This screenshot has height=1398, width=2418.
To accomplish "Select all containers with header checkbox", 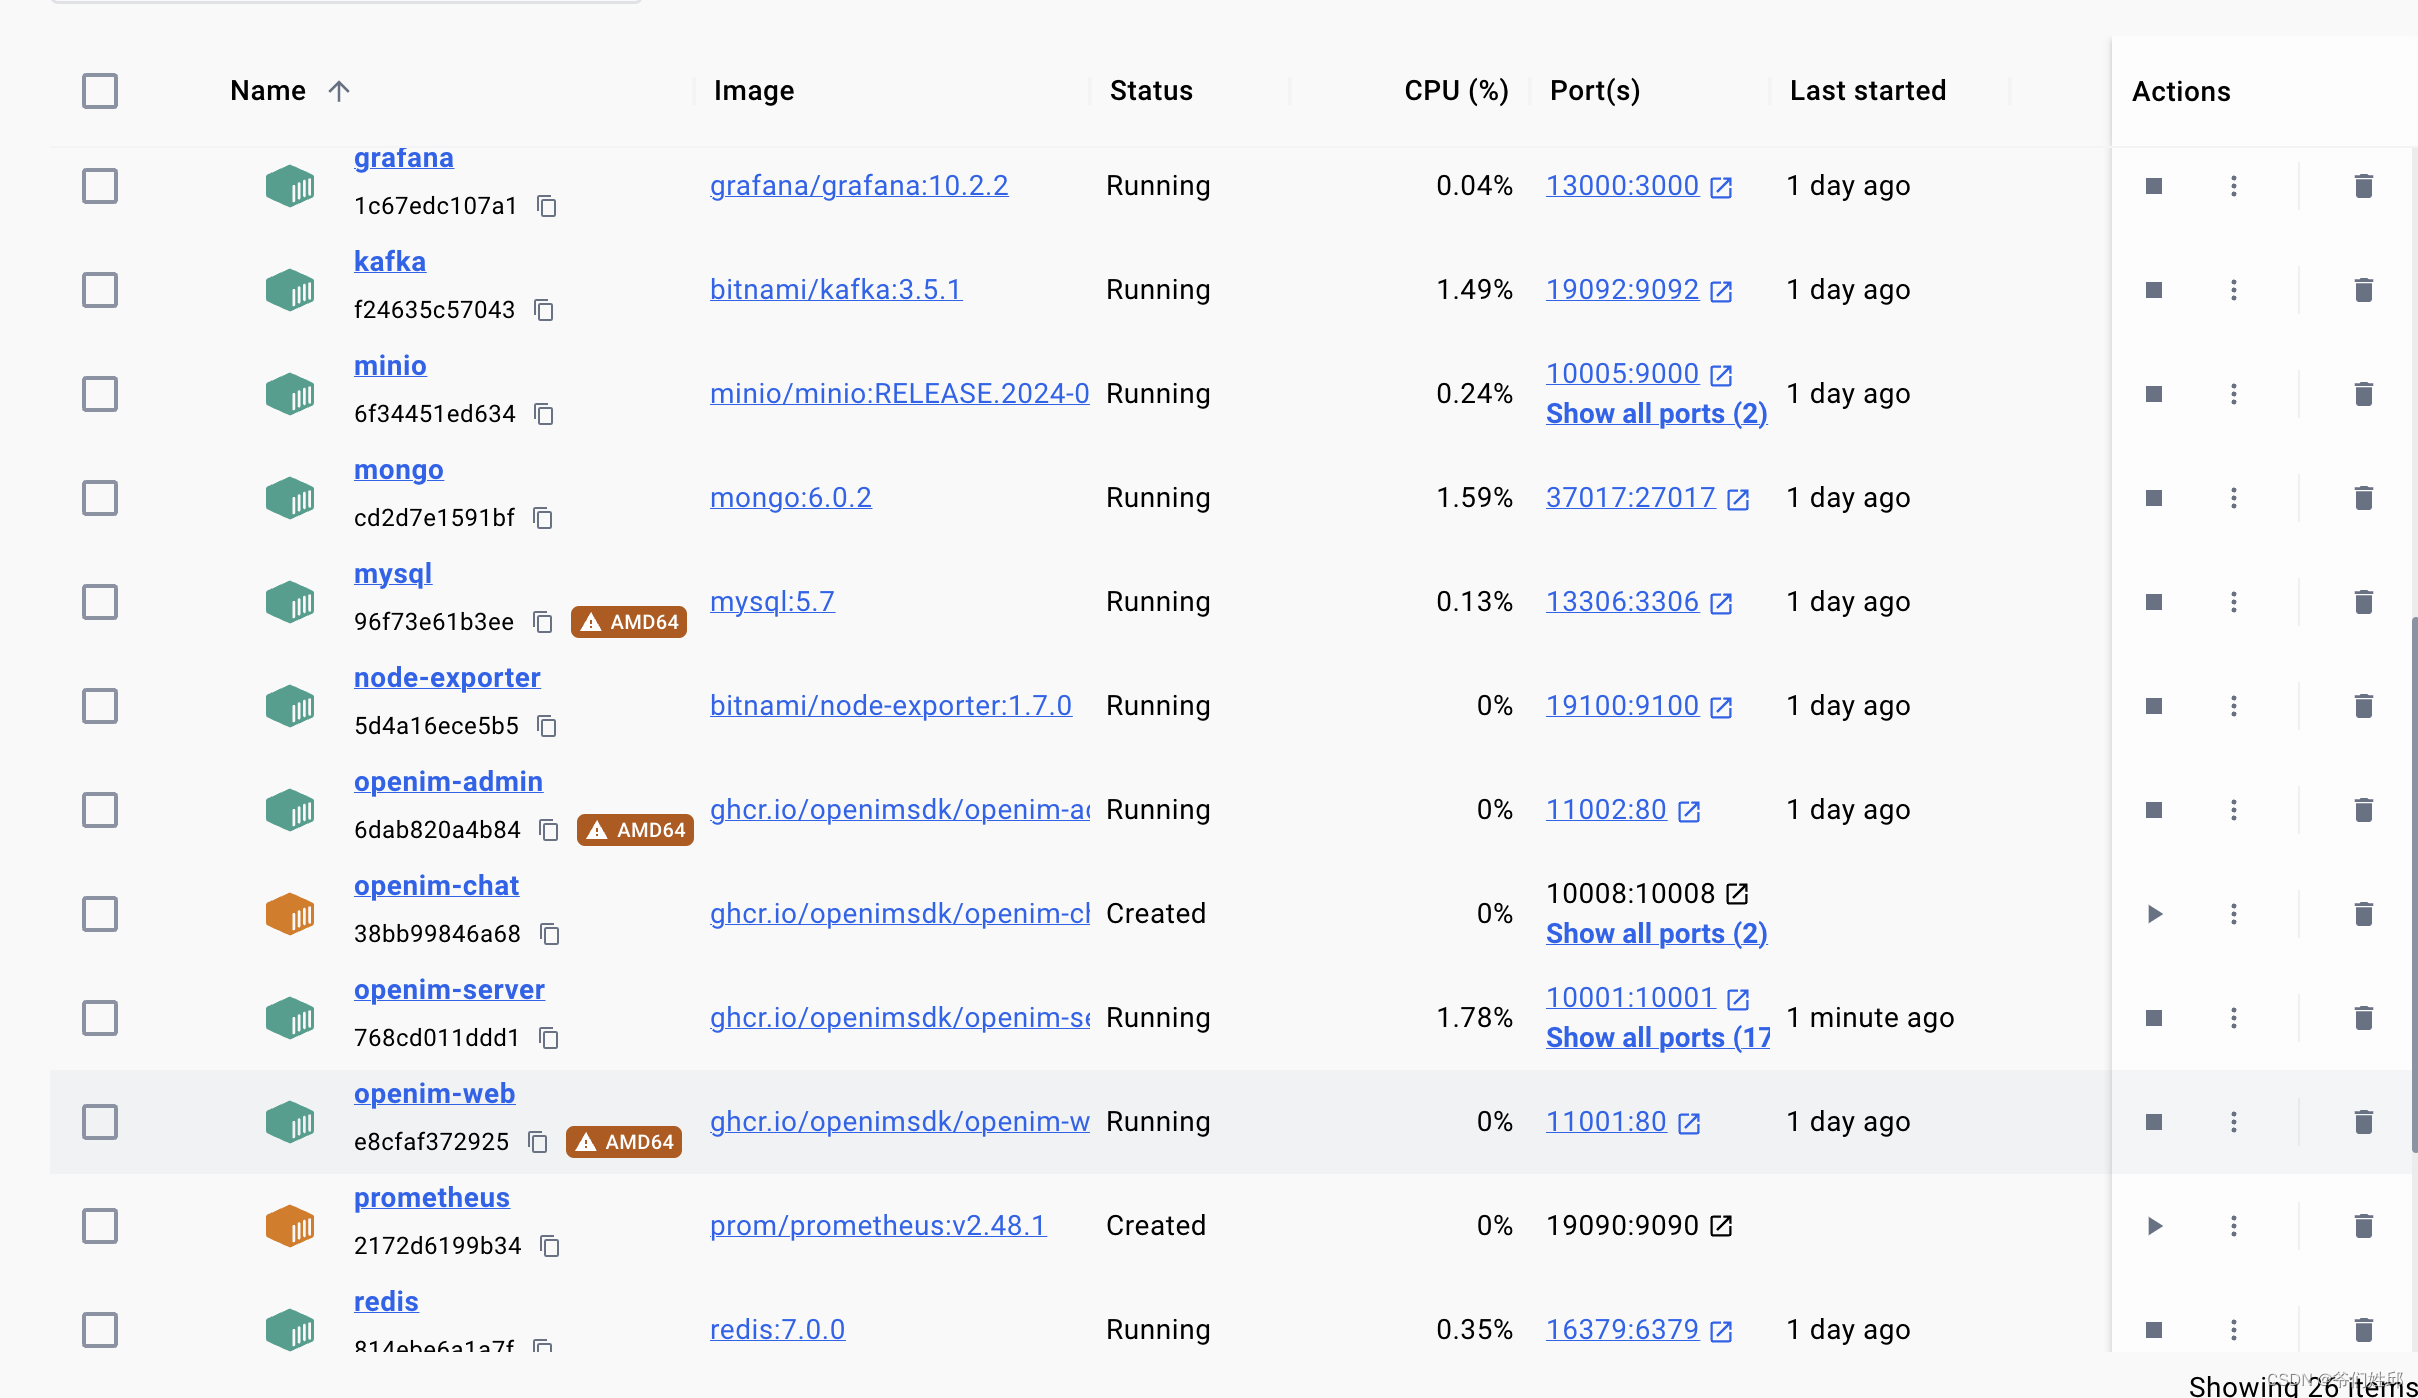I will [x=100, y=91].
